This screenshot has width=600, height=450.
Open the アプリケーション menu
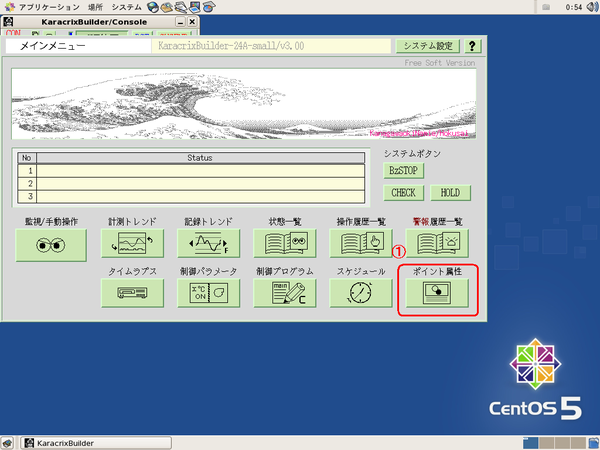coord(49,7)
